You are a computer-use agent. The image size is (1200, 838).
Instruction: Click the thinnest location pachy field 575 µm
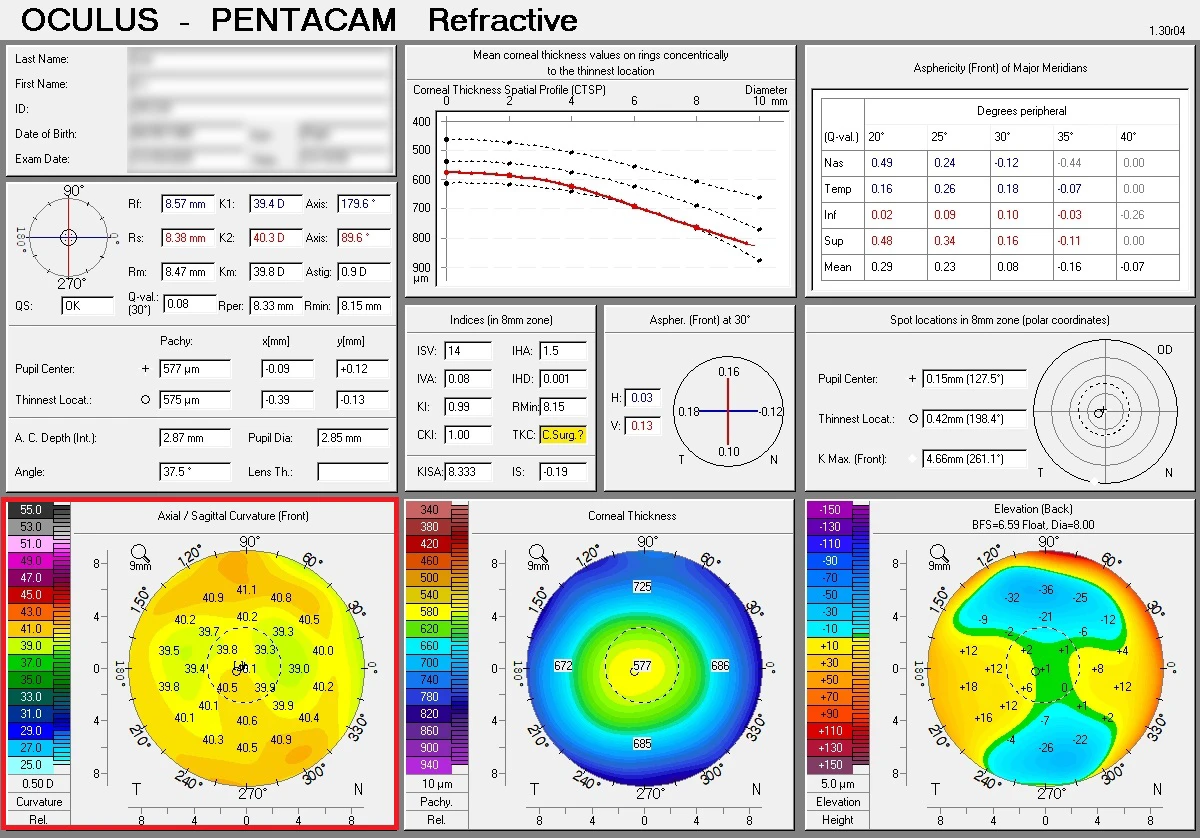[194, 400]
